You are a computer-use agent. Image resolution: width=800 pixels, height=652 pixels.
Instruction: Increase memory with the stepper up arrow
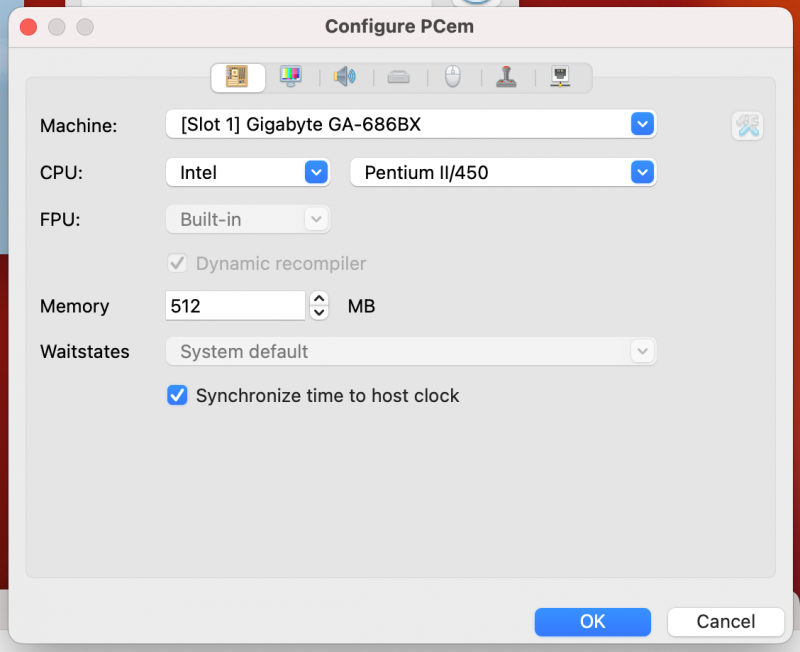319,299
